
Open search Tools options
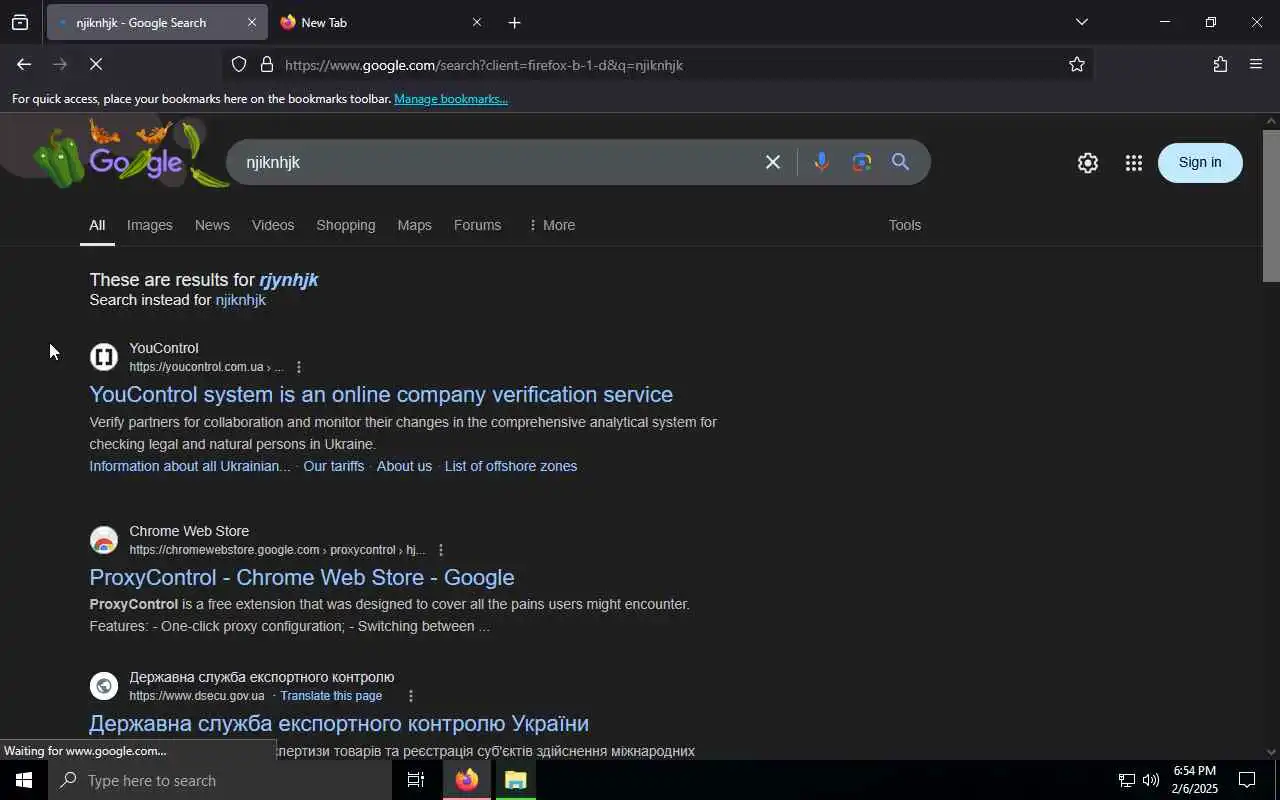tap(905, 225)
